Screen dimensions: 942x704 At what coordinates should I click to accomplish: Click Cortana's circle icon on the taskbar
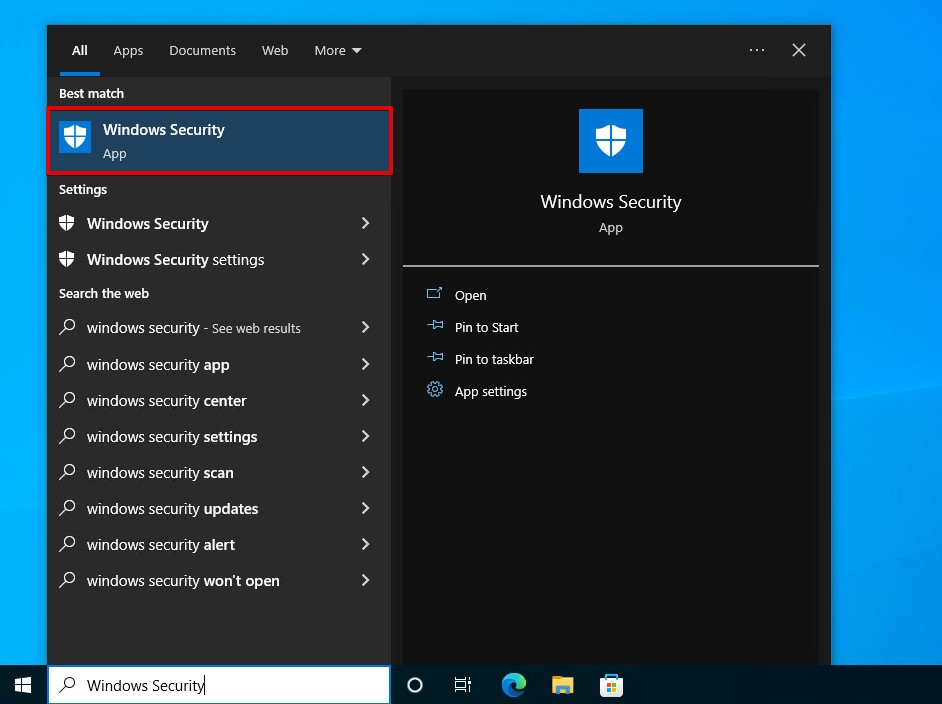pos(414,685)
